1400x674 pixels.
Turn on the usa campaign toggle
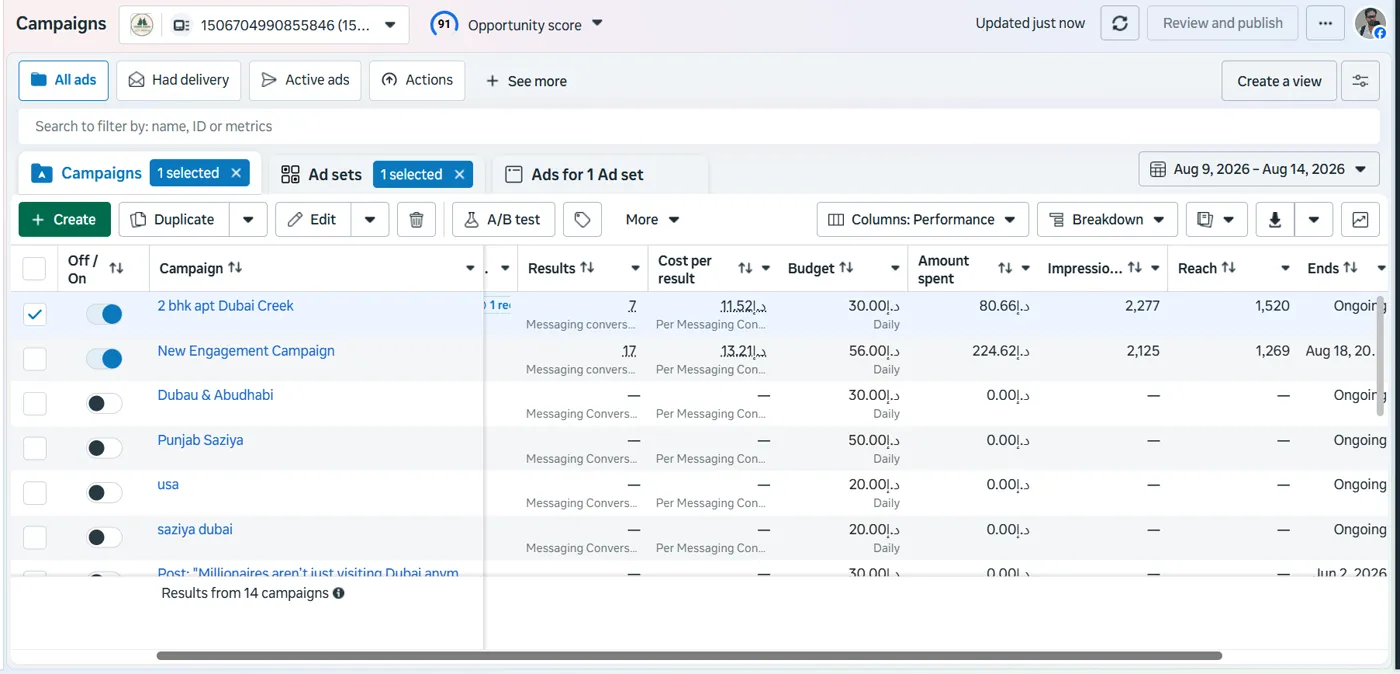click(x=104, y=493)
